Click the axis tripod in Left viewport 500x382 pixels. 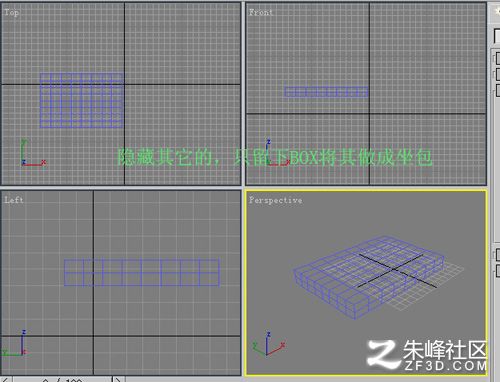15,343
